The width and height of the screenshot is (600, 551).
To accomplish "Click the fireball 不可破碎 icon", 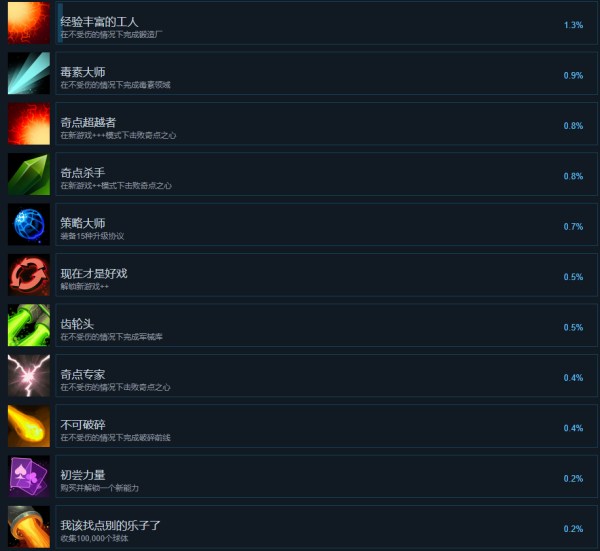I will [29, 426].
